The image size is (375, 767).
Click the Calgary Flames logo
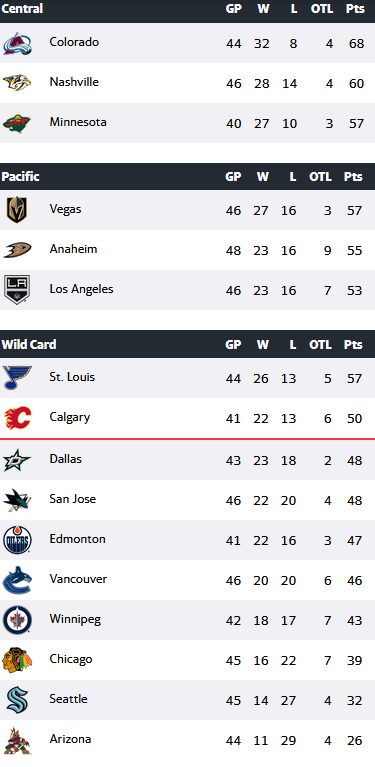[17, 418]
